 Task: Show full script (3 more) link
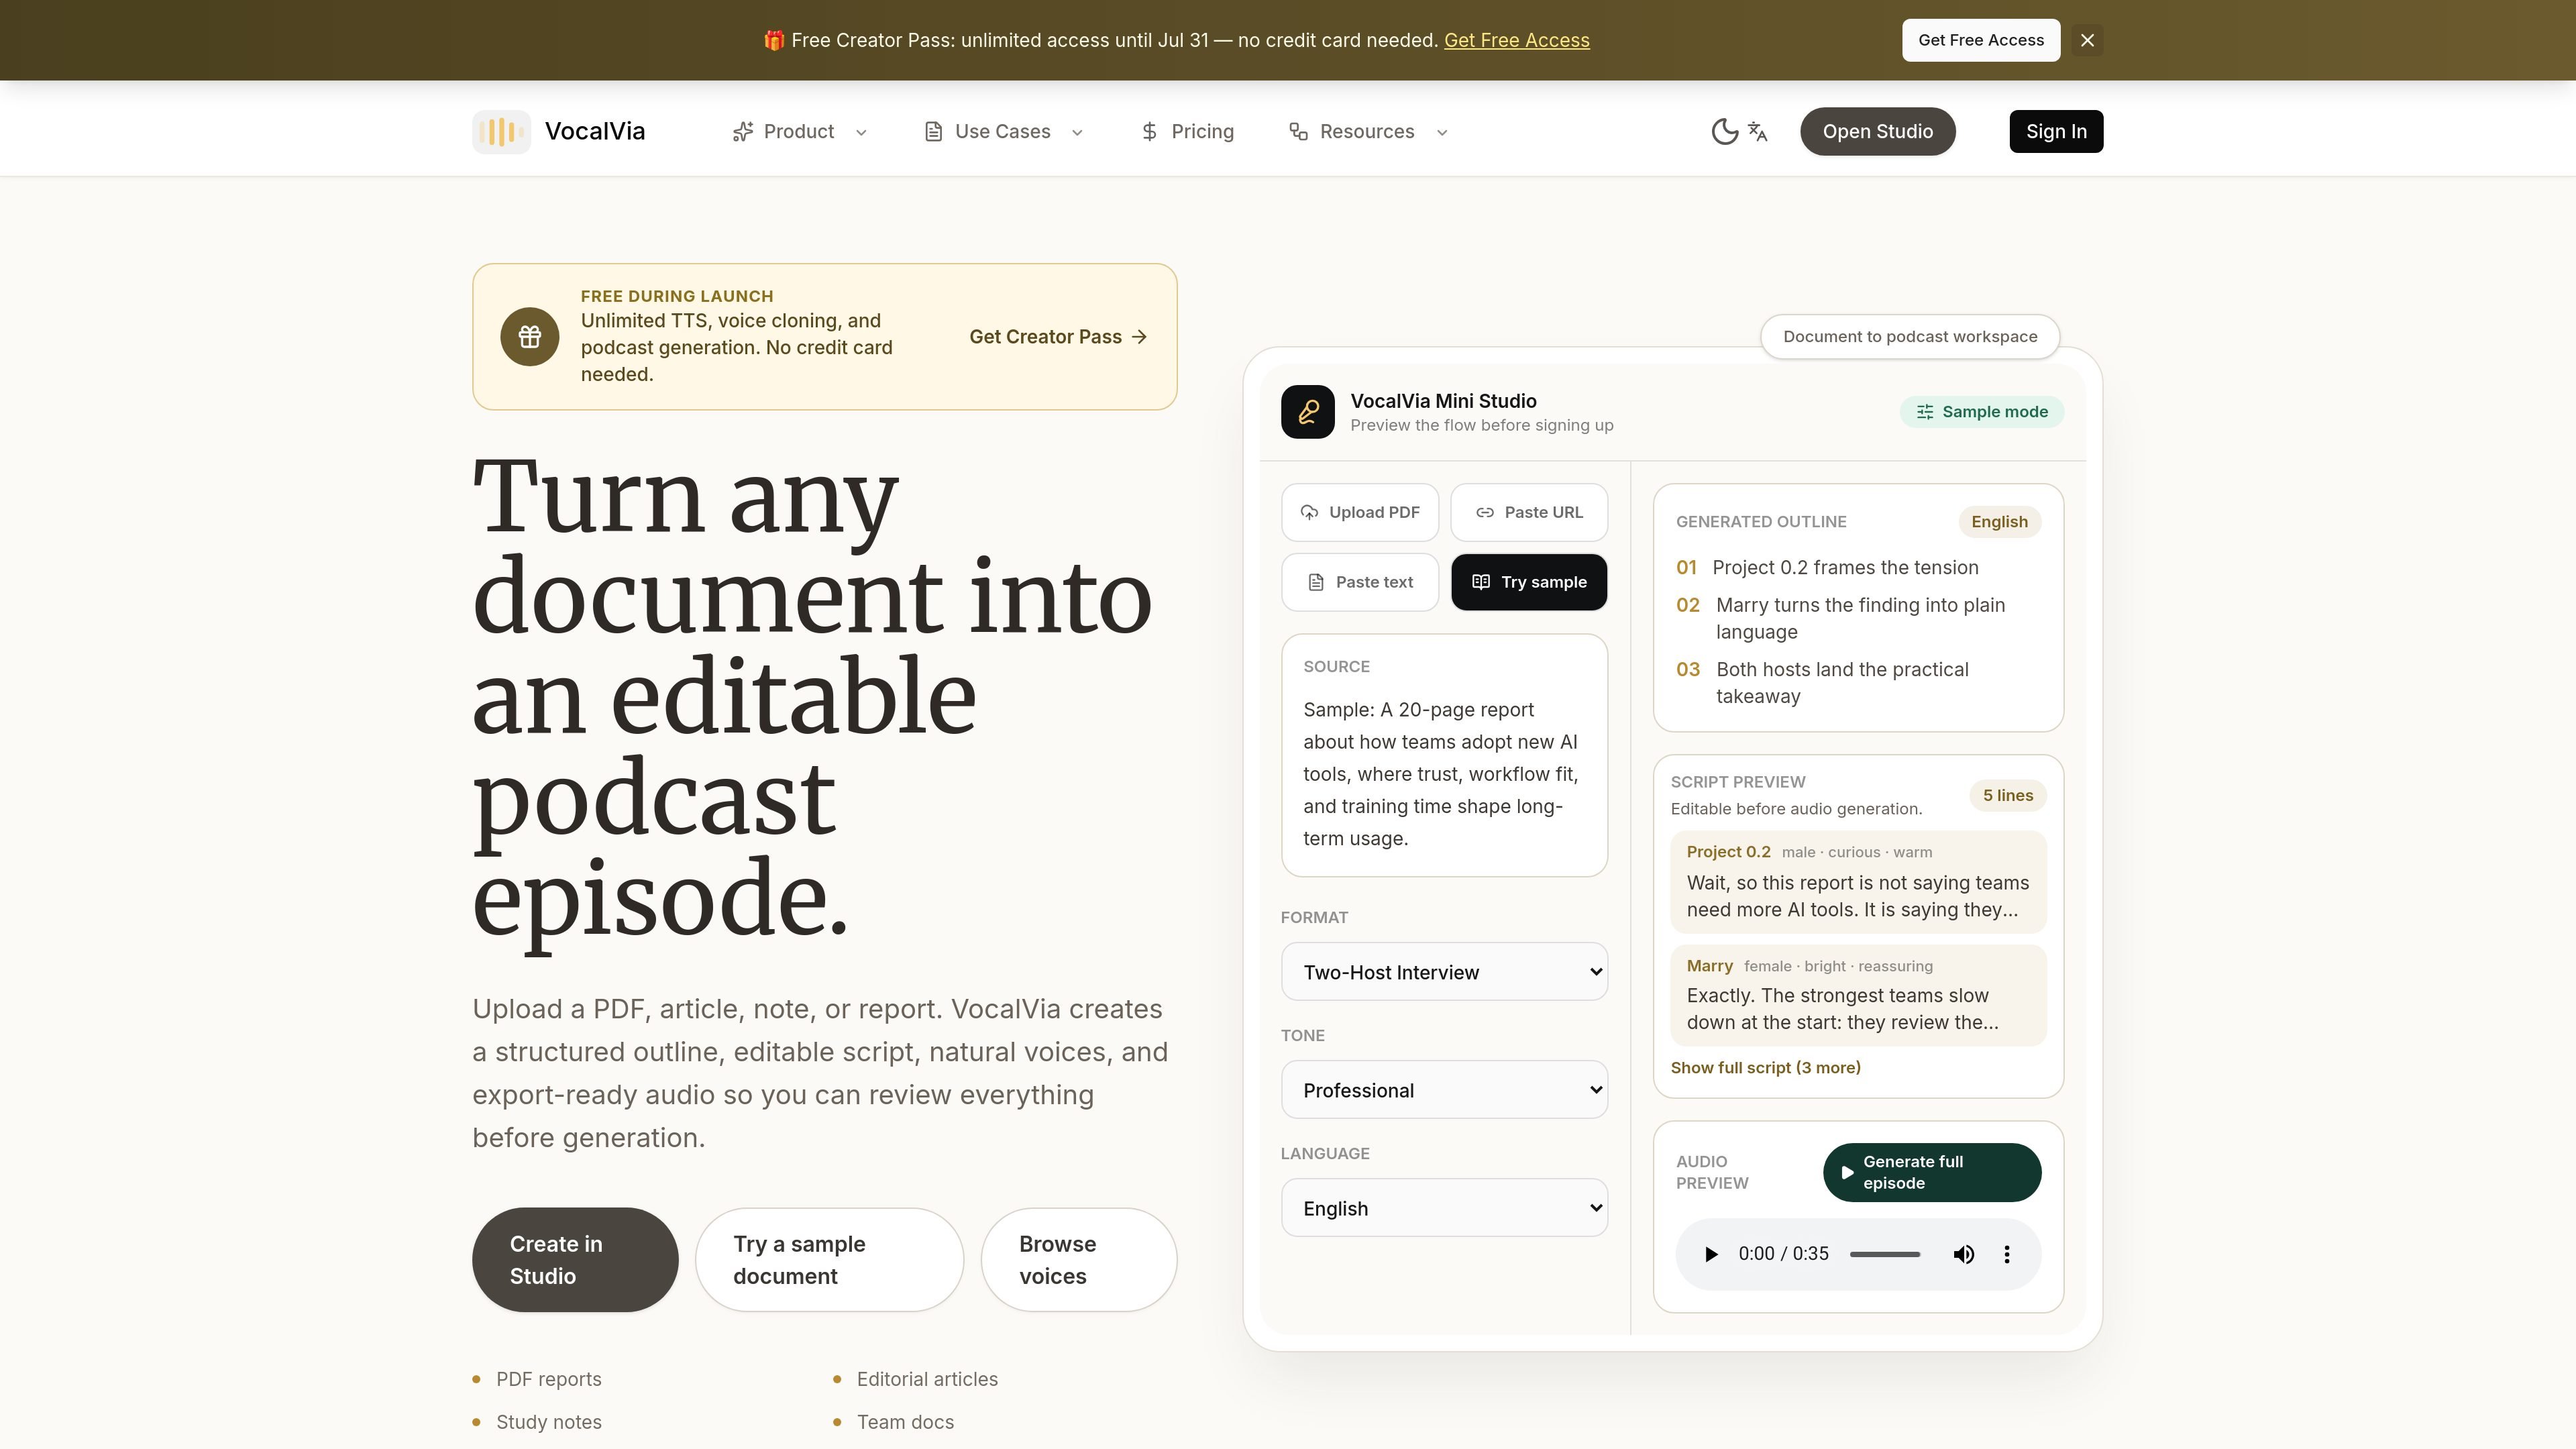pyautogui.click(x=1765, y=1068)
